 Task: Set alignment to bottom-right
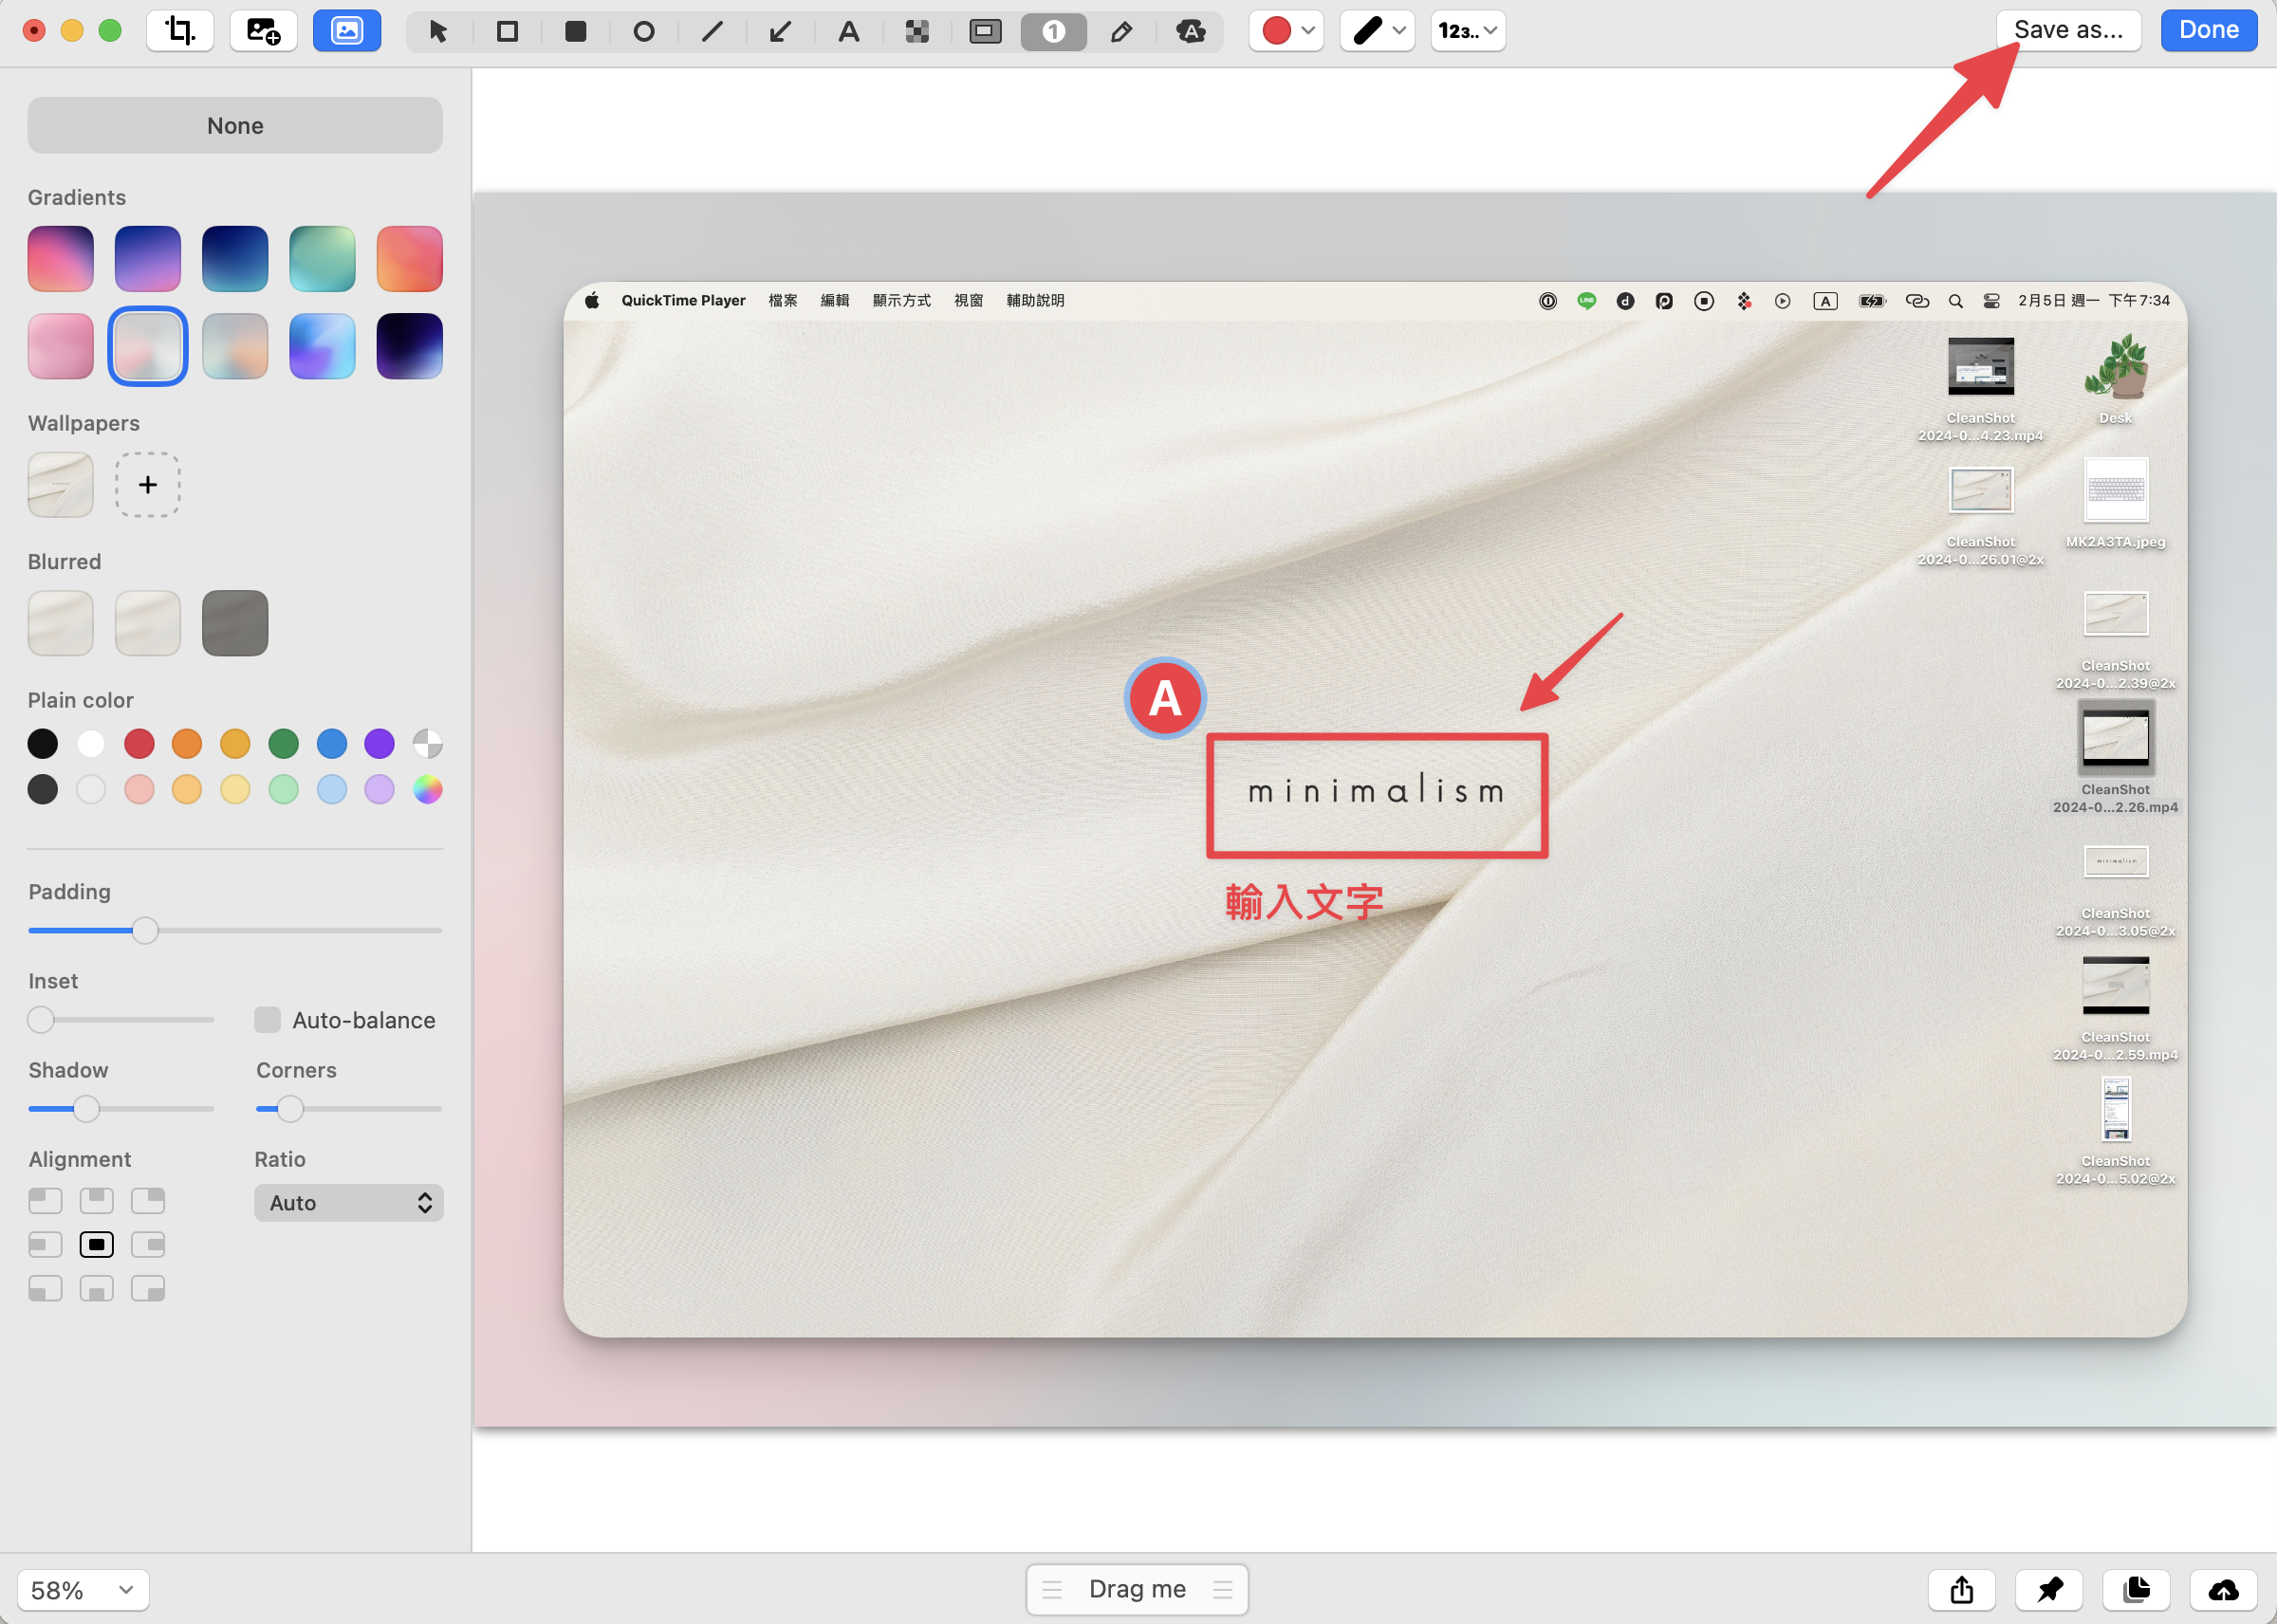148,1289
